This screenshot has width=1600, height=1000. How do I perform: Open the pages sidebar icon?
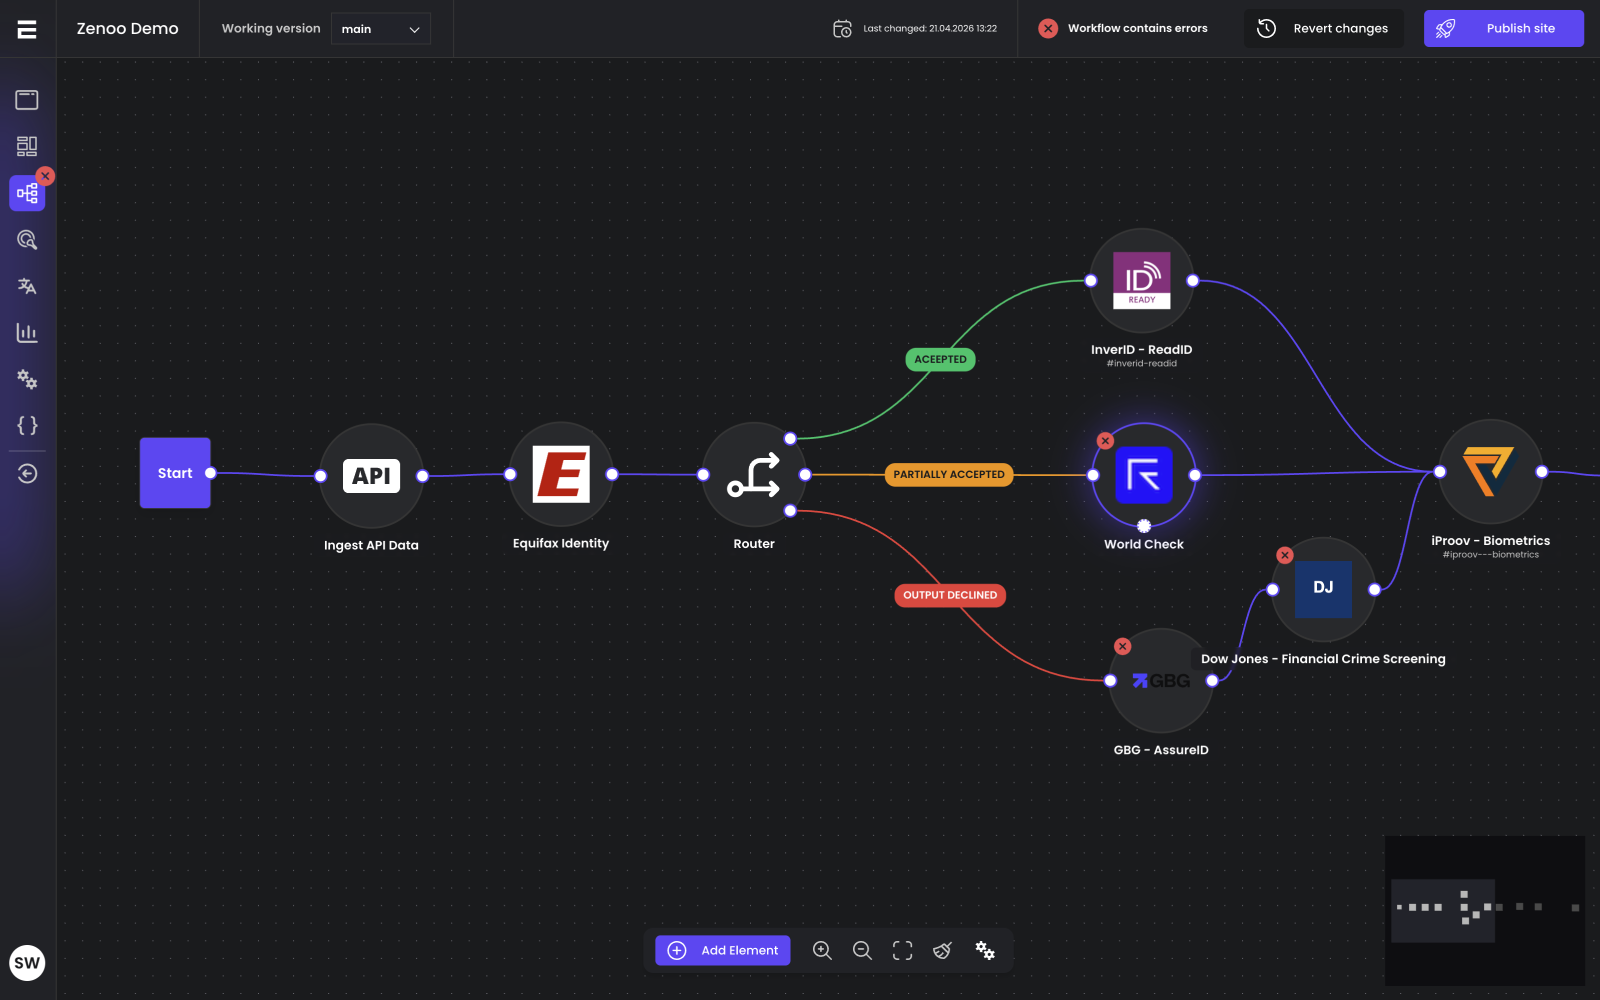[27, 100]
